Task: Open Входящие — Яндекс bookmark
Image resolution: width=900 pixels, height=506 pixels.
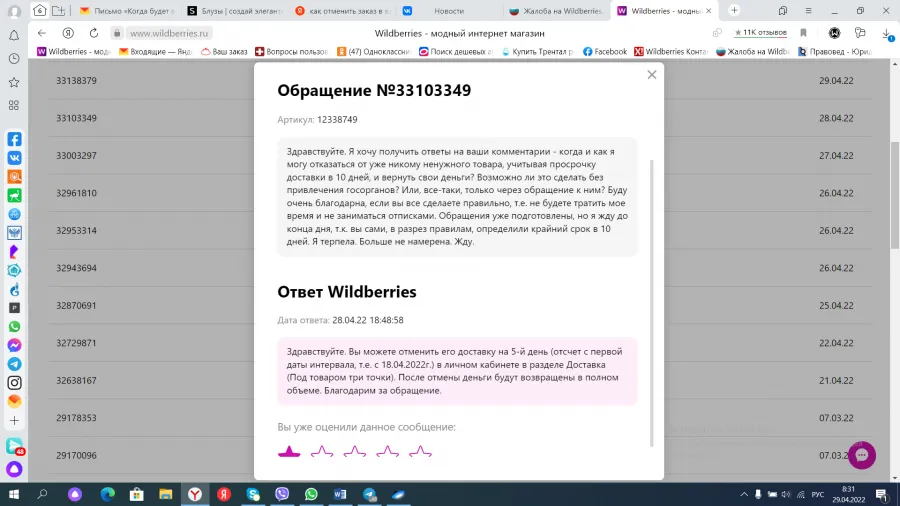Action: click(156, 52)
